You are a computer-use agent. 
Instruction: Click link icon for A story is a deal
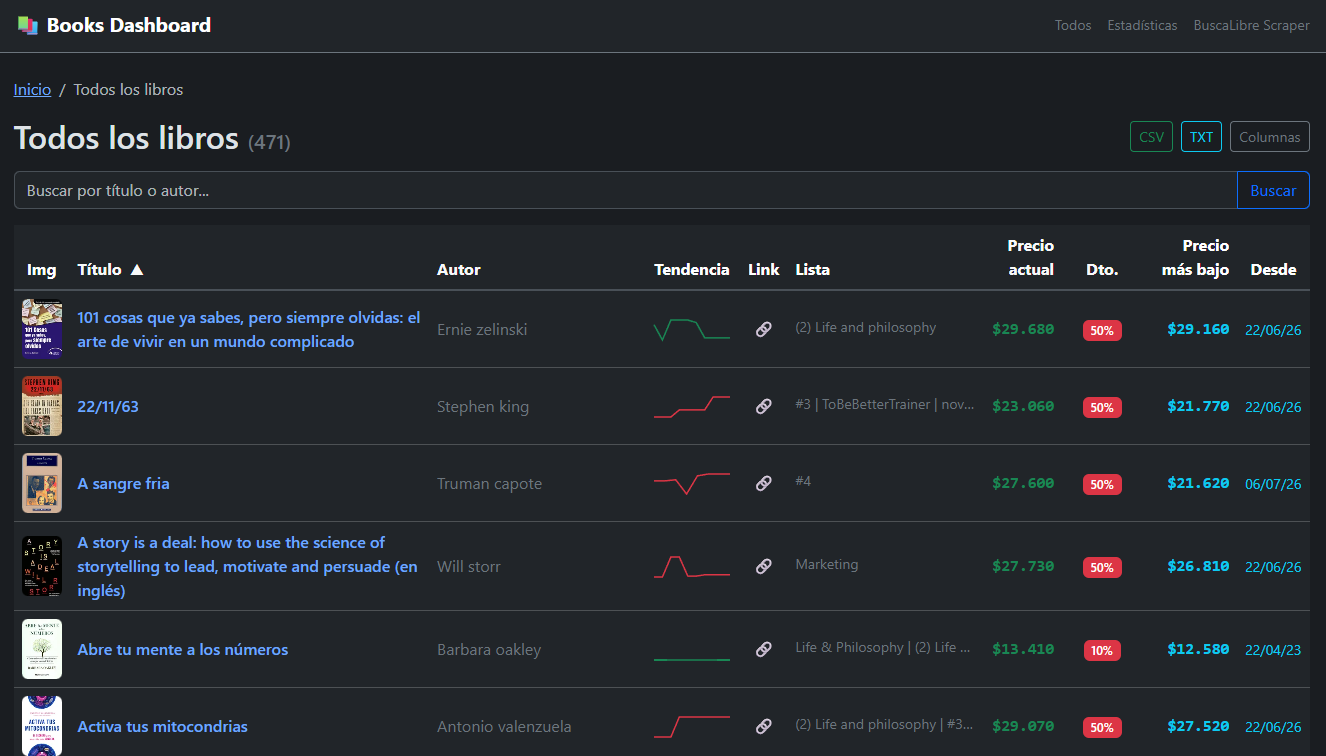(x=764, y=566)
